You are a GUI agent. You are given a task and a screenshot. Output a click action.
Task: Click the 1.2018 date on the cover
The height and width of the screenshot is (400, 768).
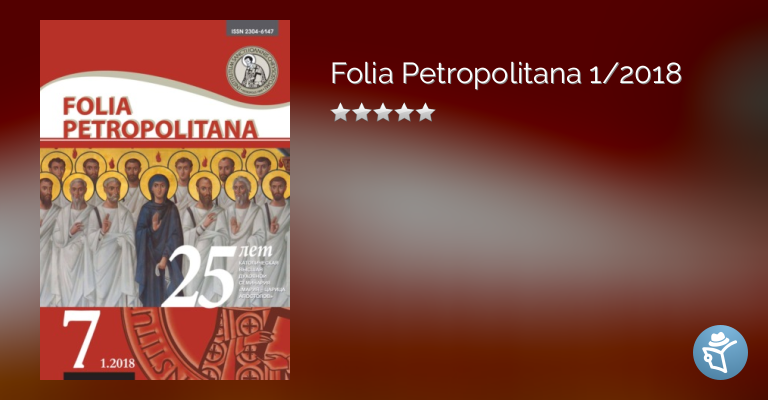118,363
